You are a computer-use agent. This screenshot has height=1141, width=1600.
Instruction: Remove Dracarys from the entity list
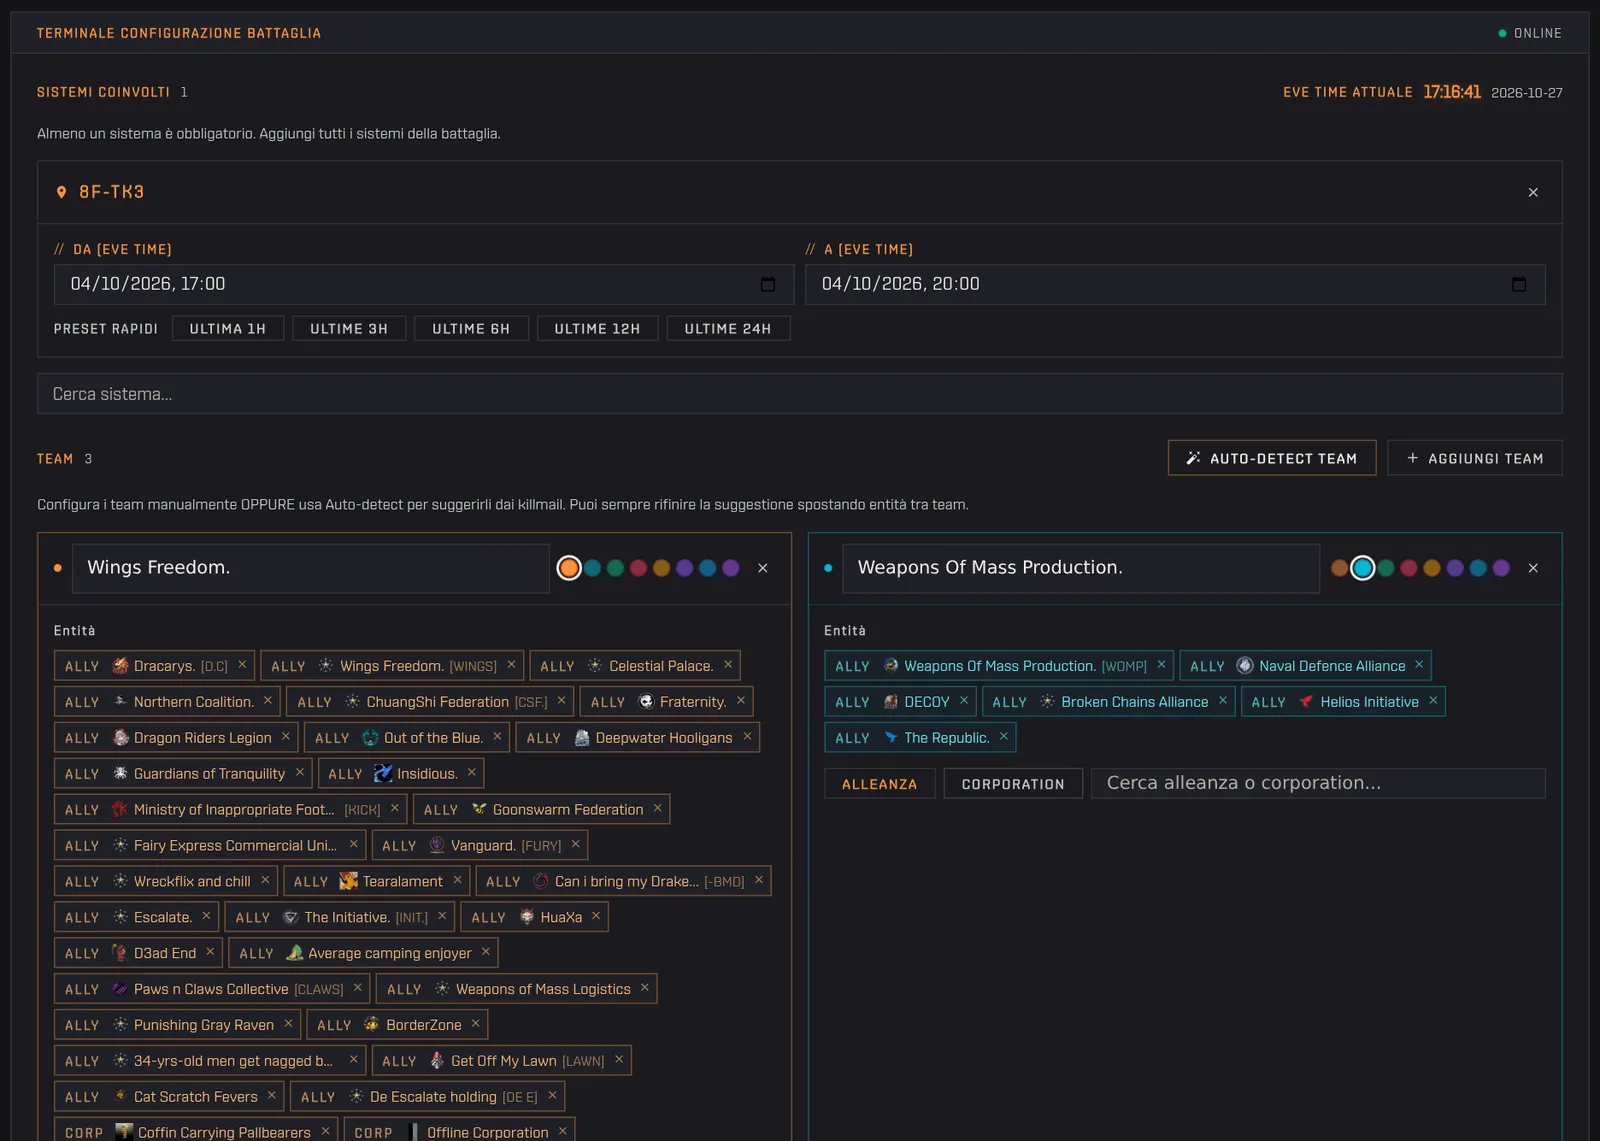coord(242,665)
